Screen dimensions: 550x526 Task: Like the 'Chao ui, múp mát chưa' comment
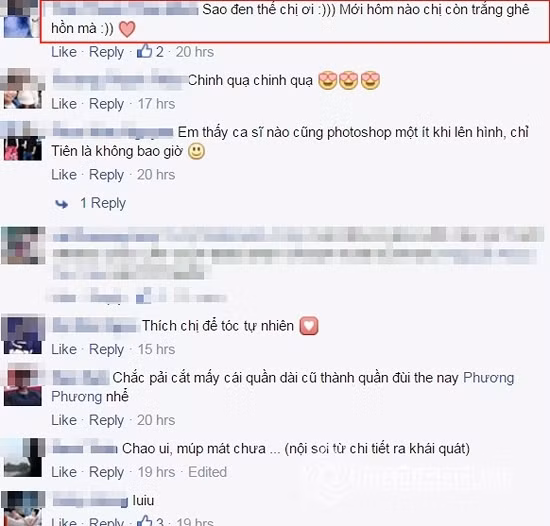(x=64, y=472)
